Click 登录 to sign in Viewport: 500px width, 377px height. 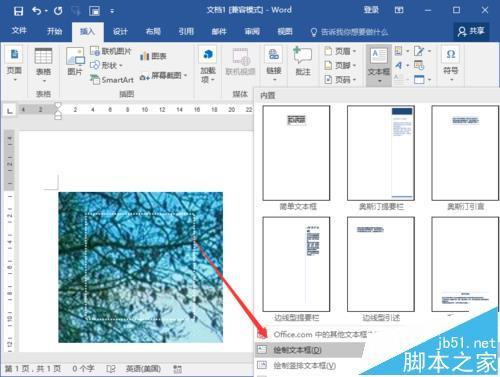371,10
